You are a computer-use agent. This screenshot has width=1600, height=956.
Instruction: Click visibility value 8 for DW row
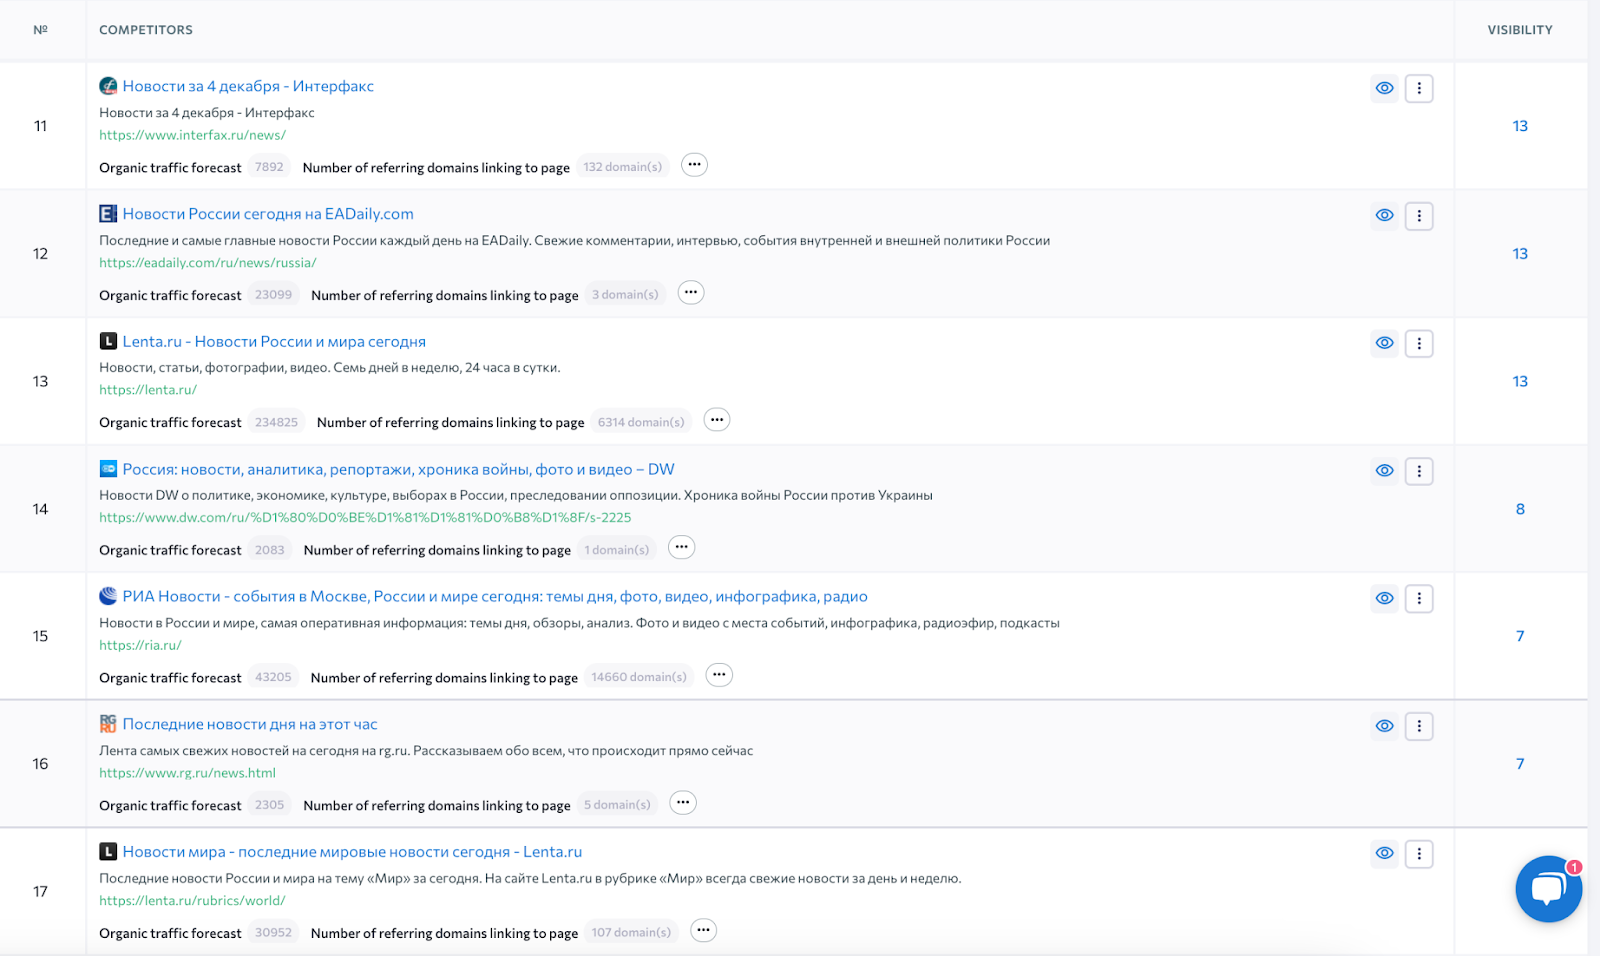(x=1519, y=509)
